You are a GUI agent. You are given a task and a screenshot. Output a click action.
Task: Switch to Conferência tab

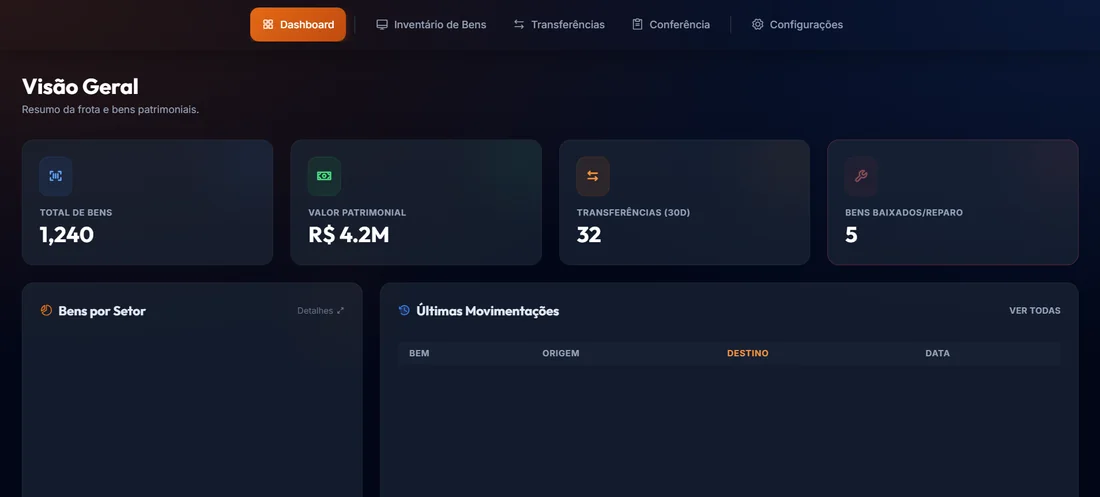point(671,25)
